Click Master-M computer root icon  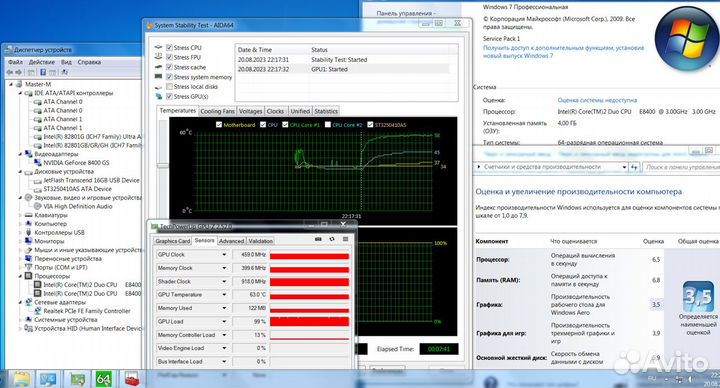[19, 84]
